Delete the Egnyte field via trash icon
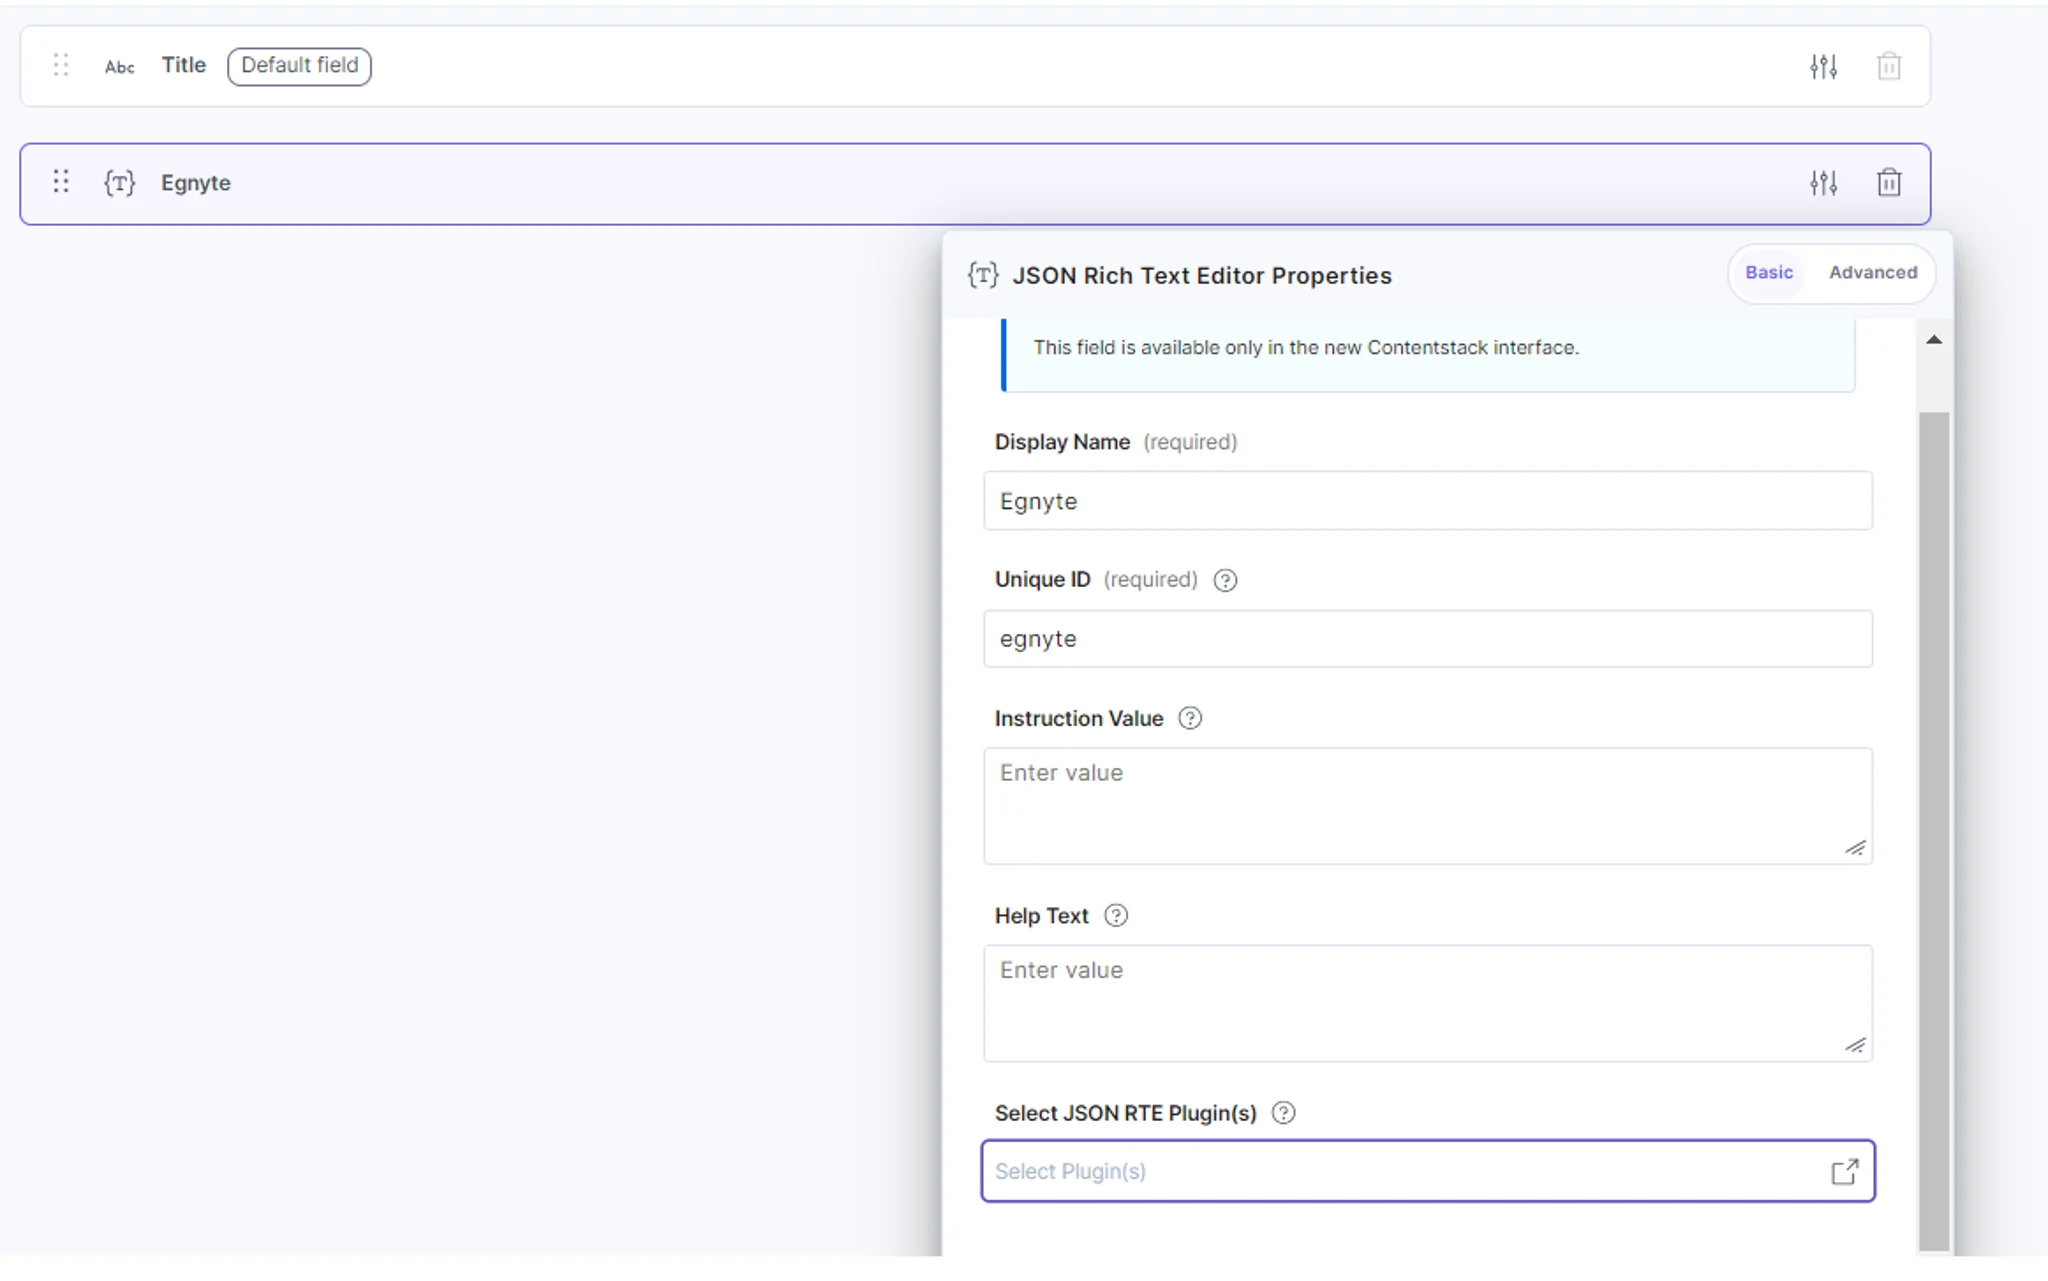 tap(1888, 183)
